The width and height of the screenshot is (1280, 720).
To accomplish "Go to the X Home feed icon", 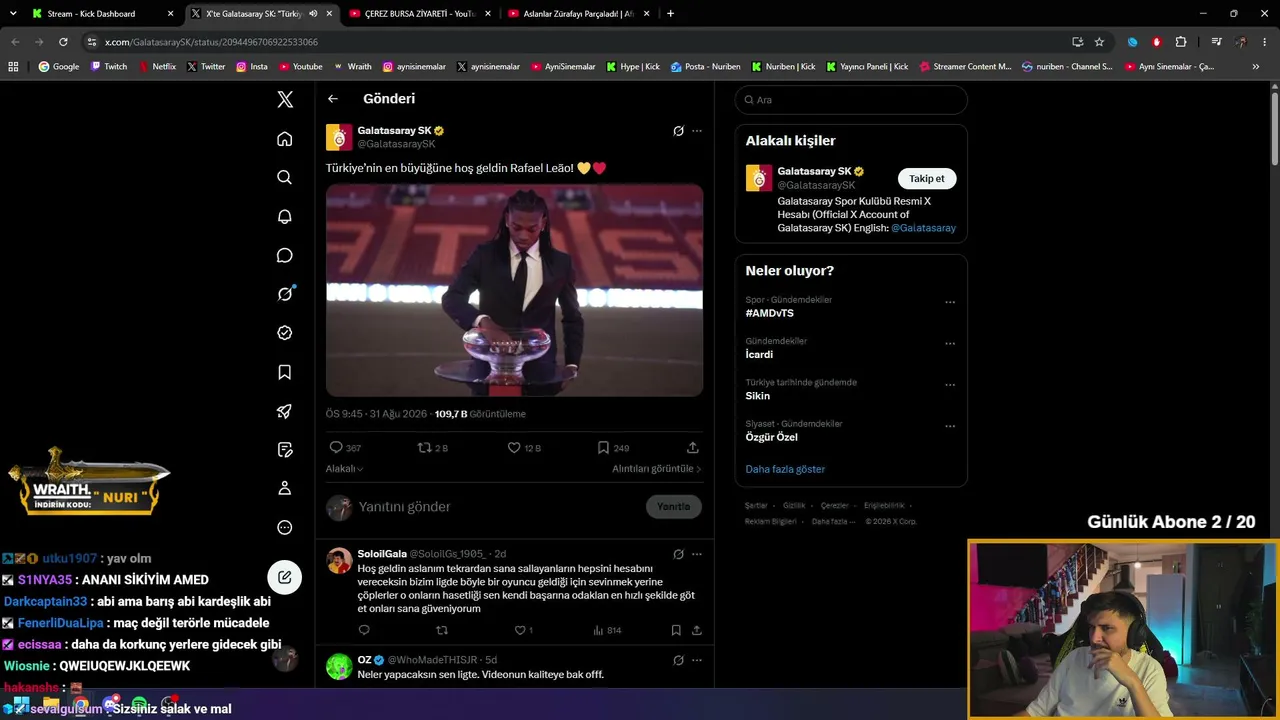I will (x=285, y=139).
